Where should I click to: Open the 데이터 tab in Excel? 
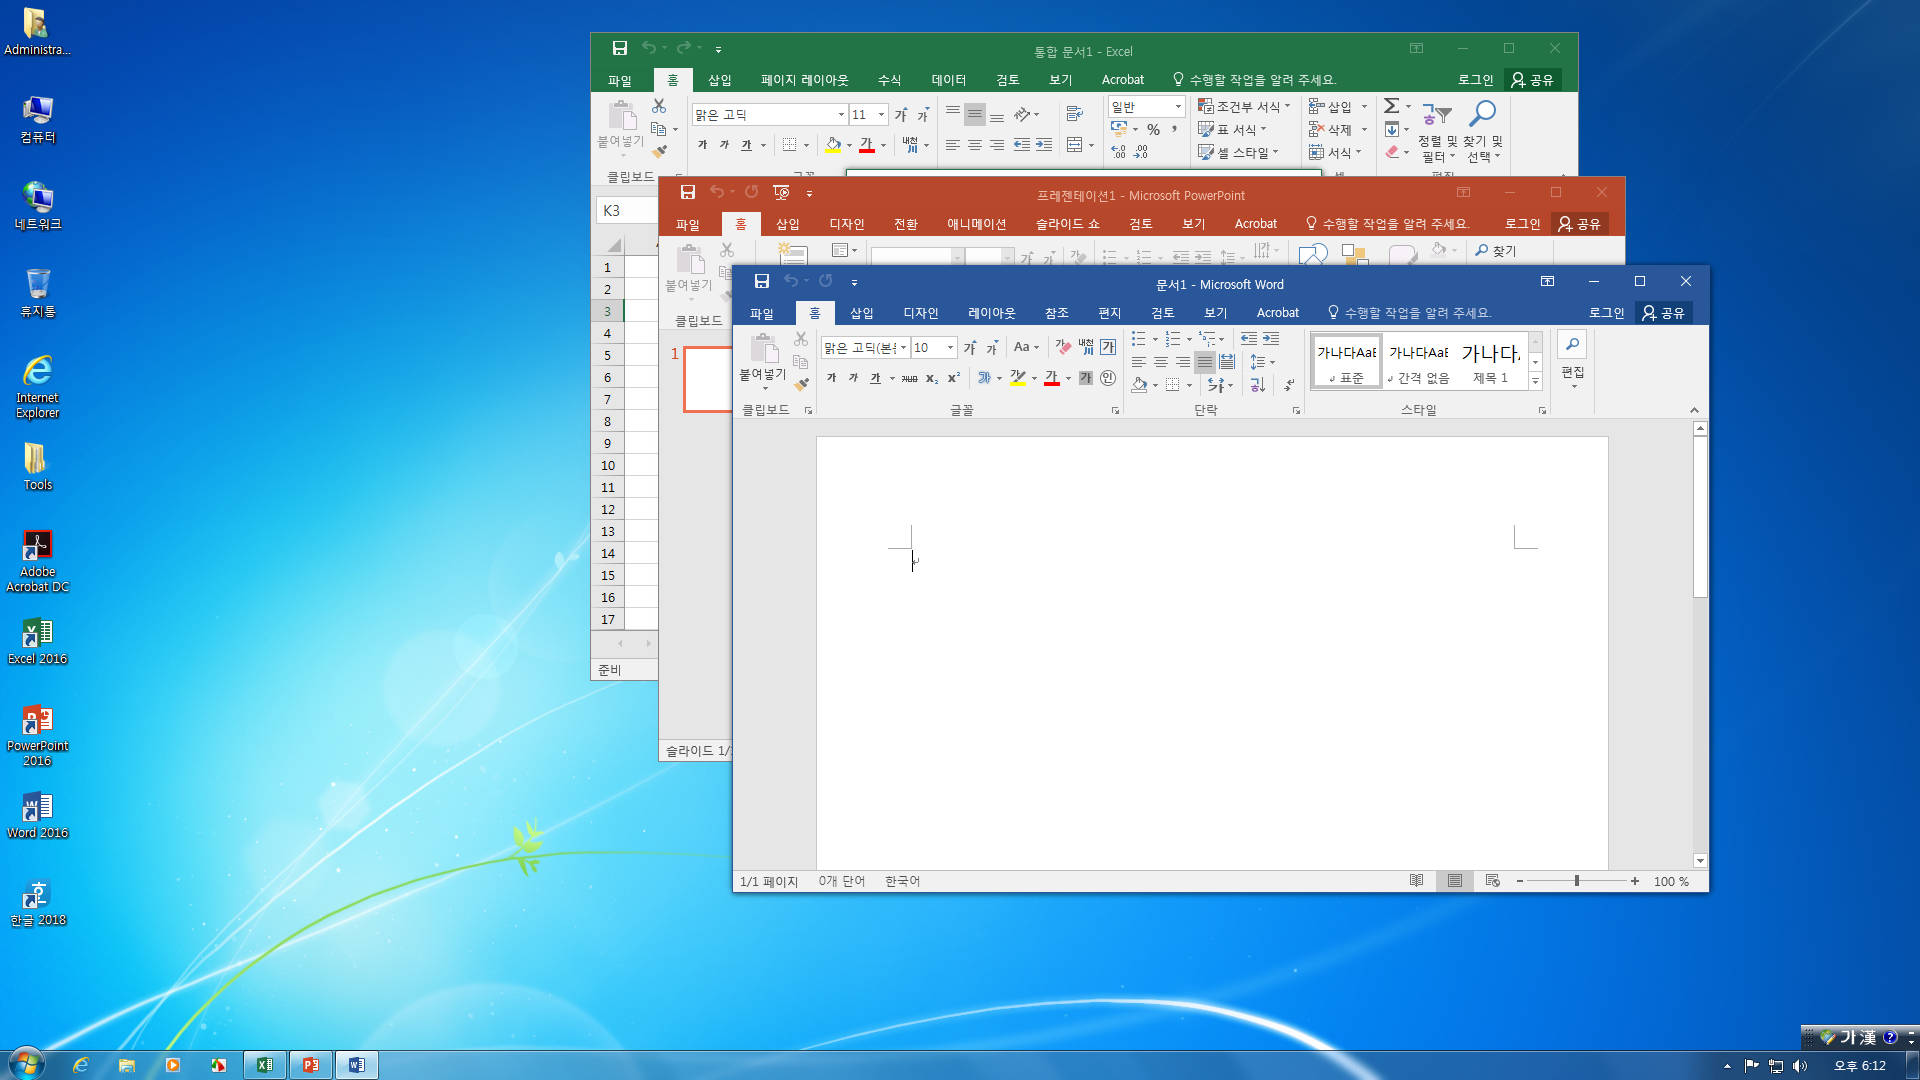pyautogui.click(x=948, y=80)
